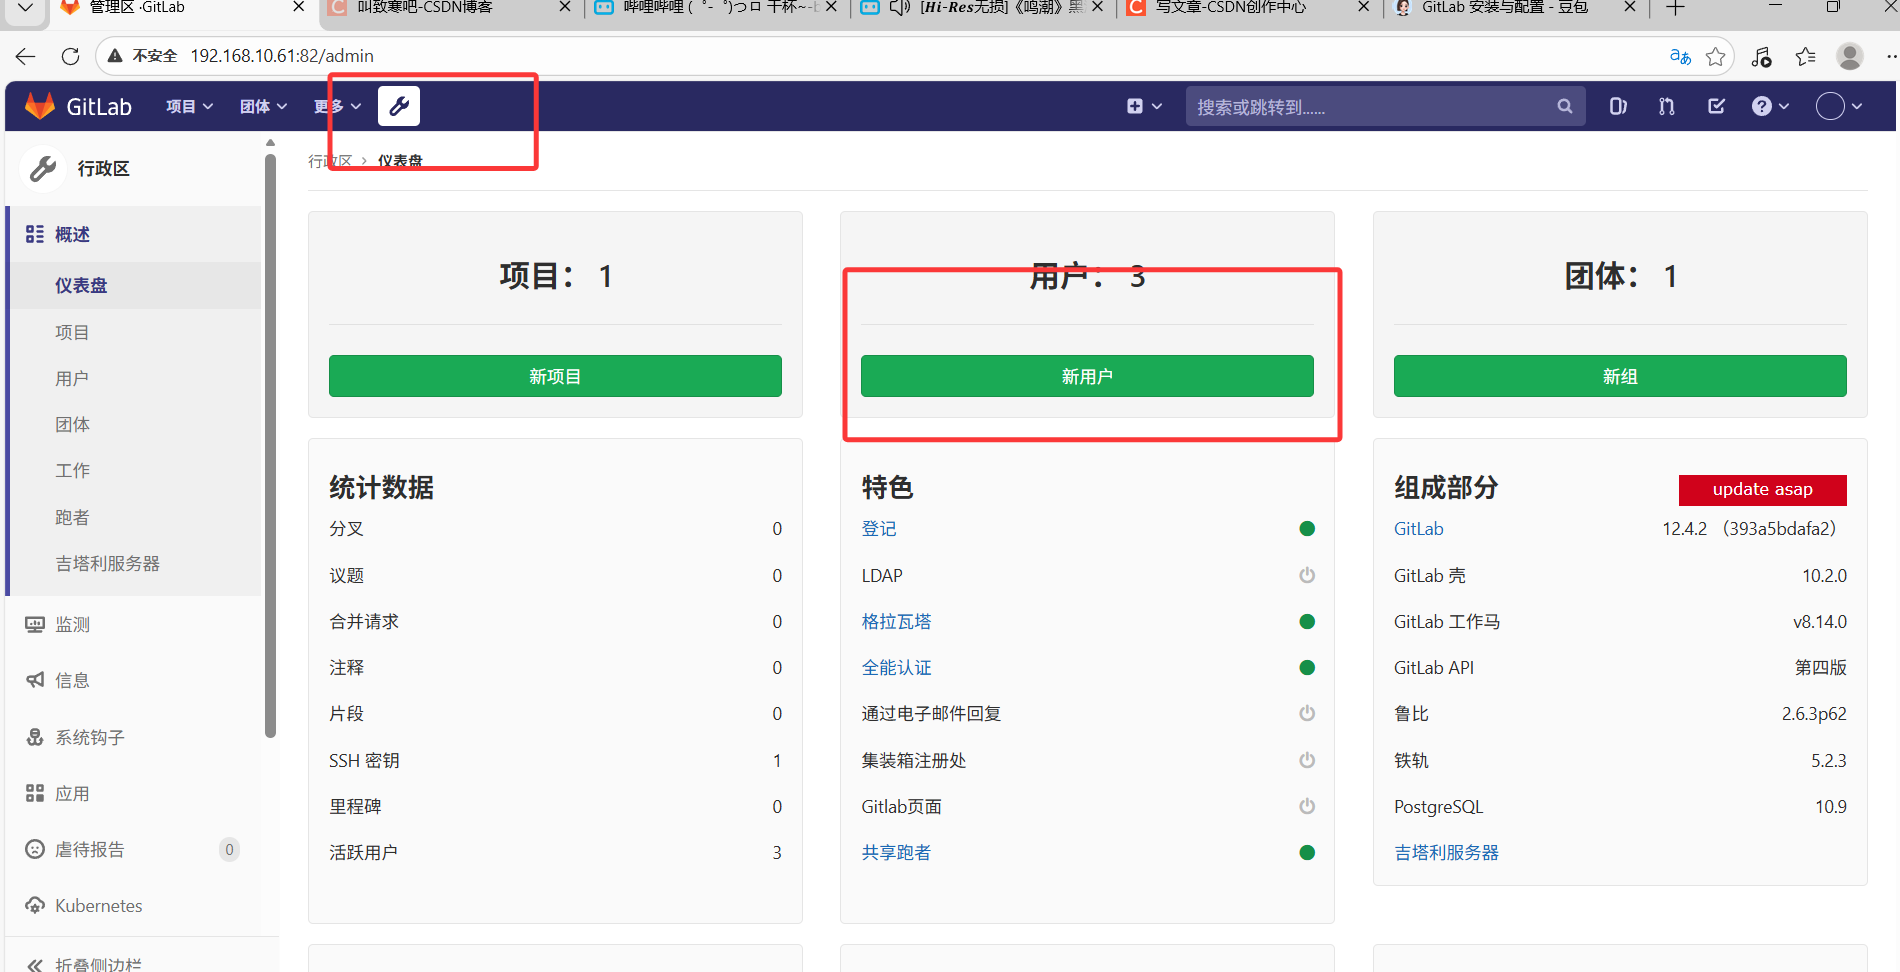Select 吉塔利服务器 in the sidebar
This screenshot has width=1900, height=972.
click(x=107, y=564)
